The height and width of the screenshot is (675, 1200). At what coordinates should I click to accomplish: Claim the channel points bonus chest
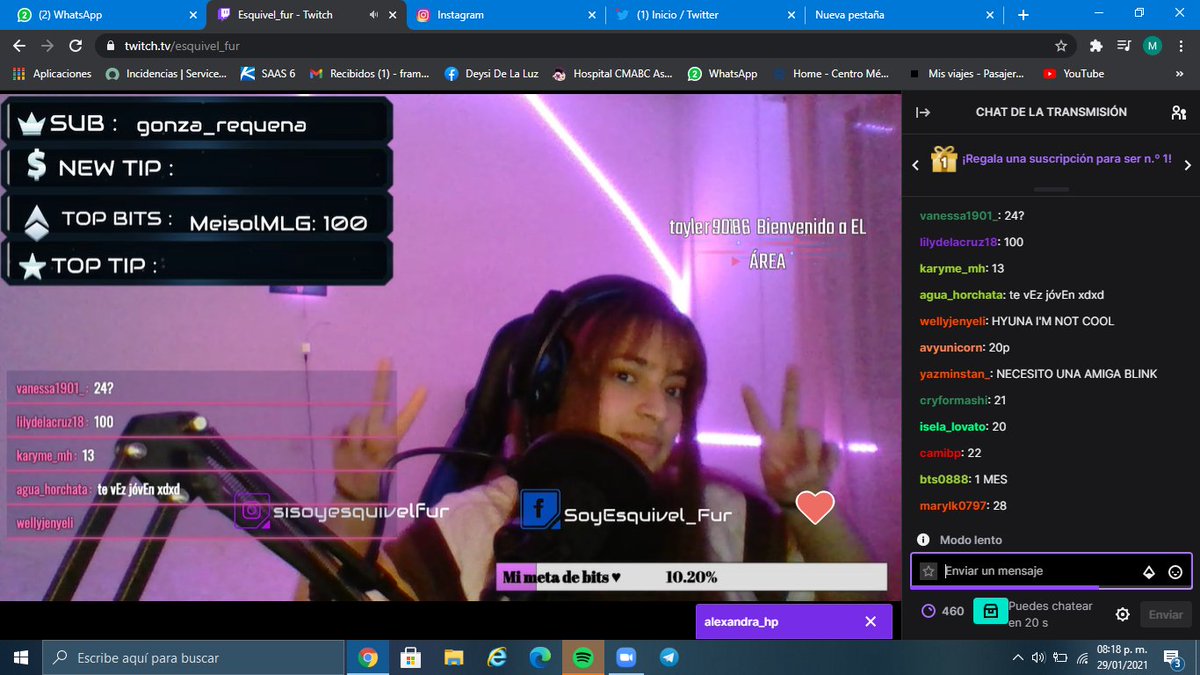pos(989,612)
